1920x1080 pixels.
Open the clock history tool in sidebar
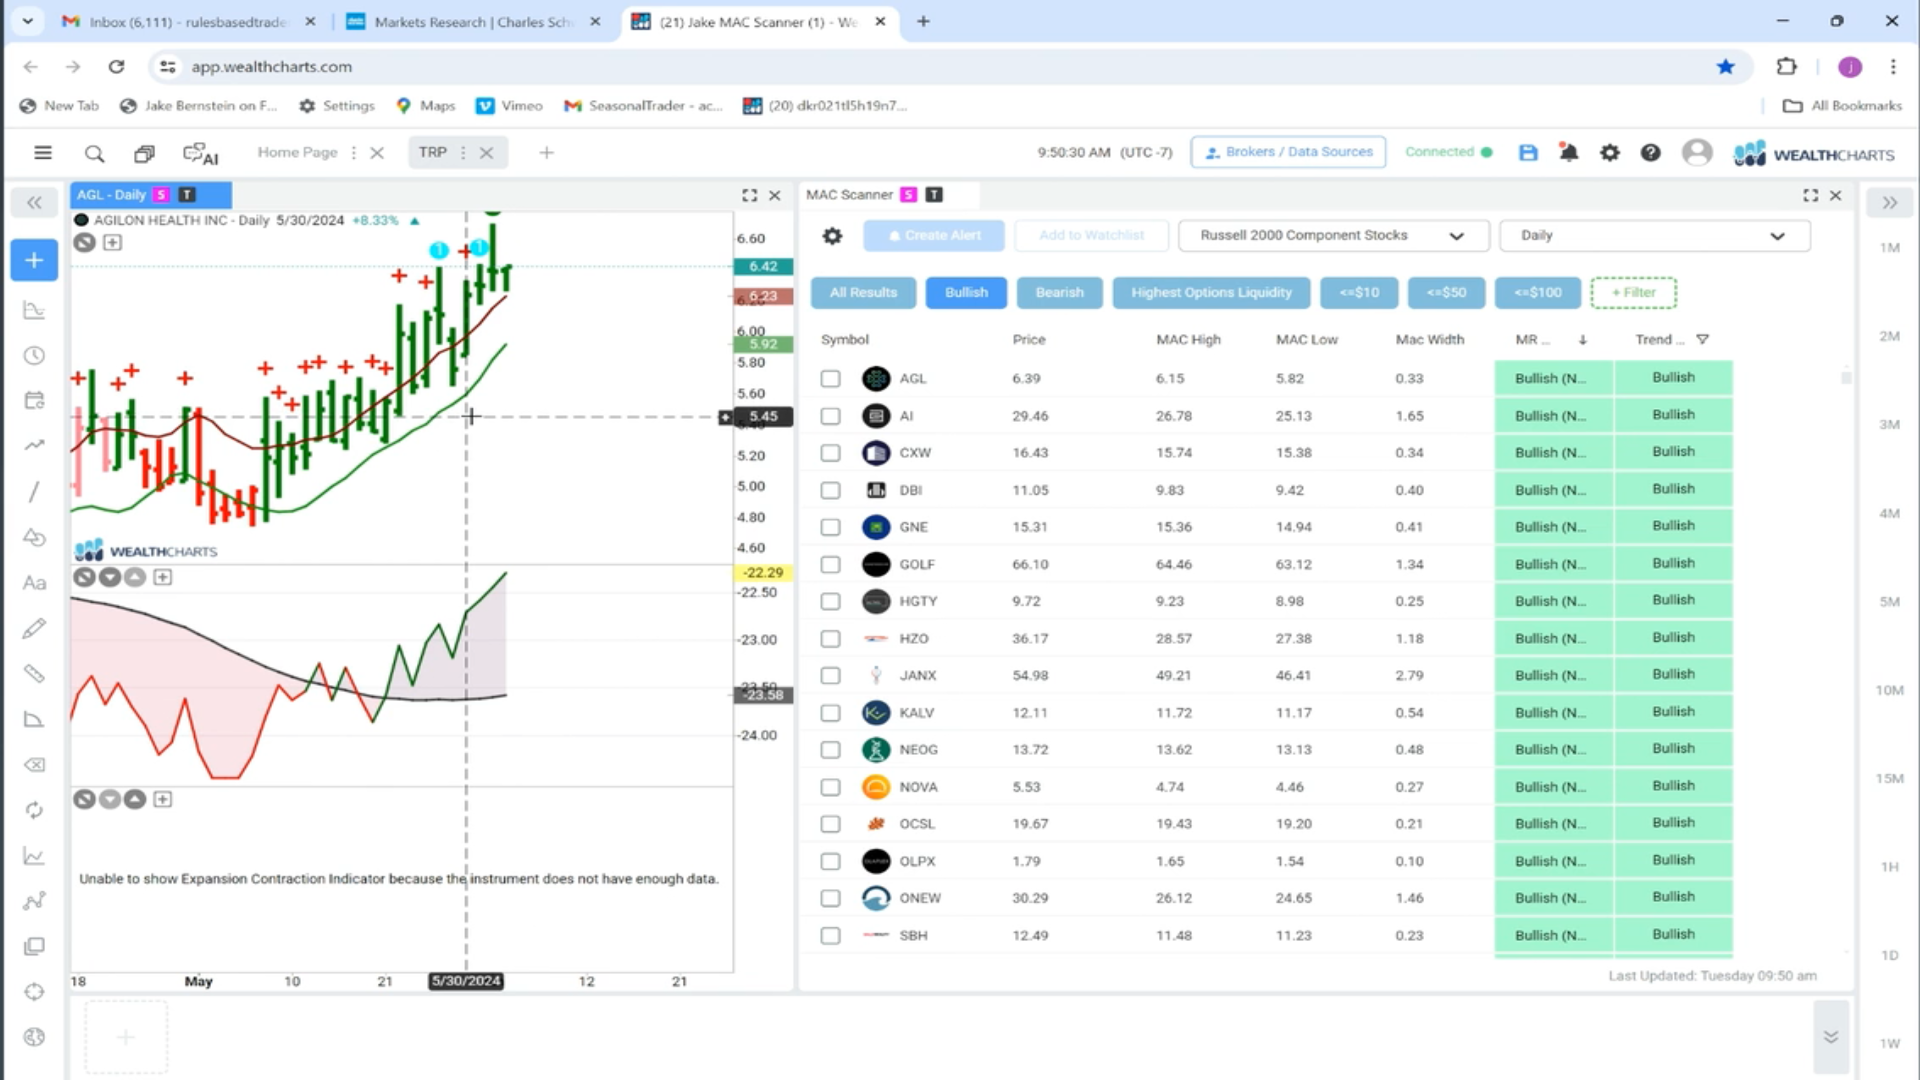coord(34,356)
